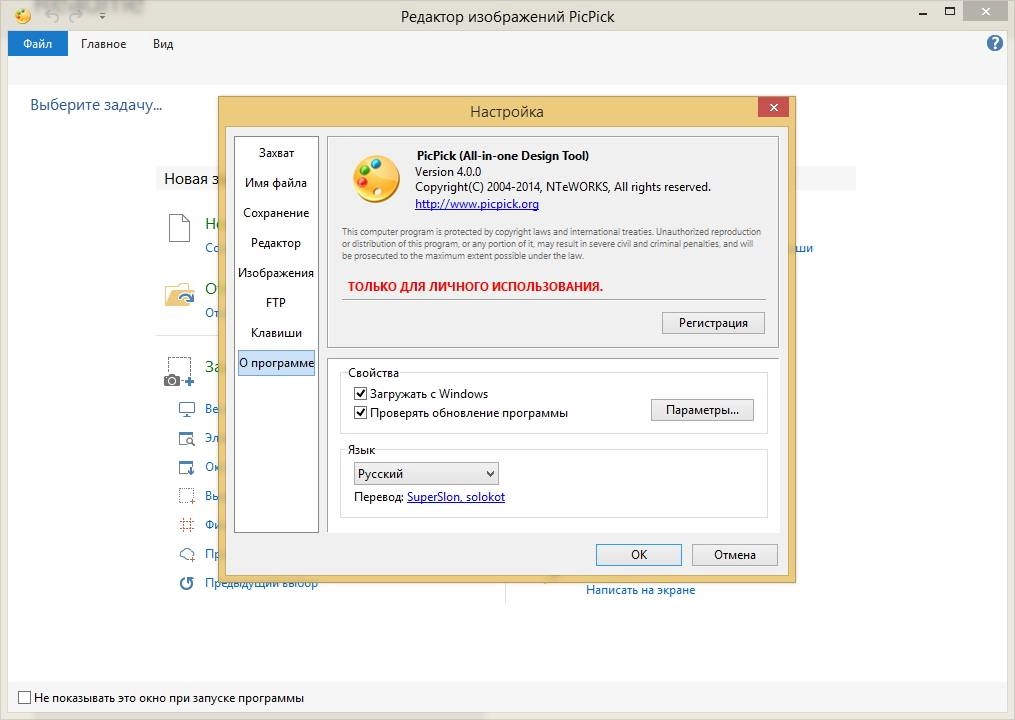Click the Version 4.0.0 text
The height and width of the screenshot is (720, 1015).
click(448, 172)
